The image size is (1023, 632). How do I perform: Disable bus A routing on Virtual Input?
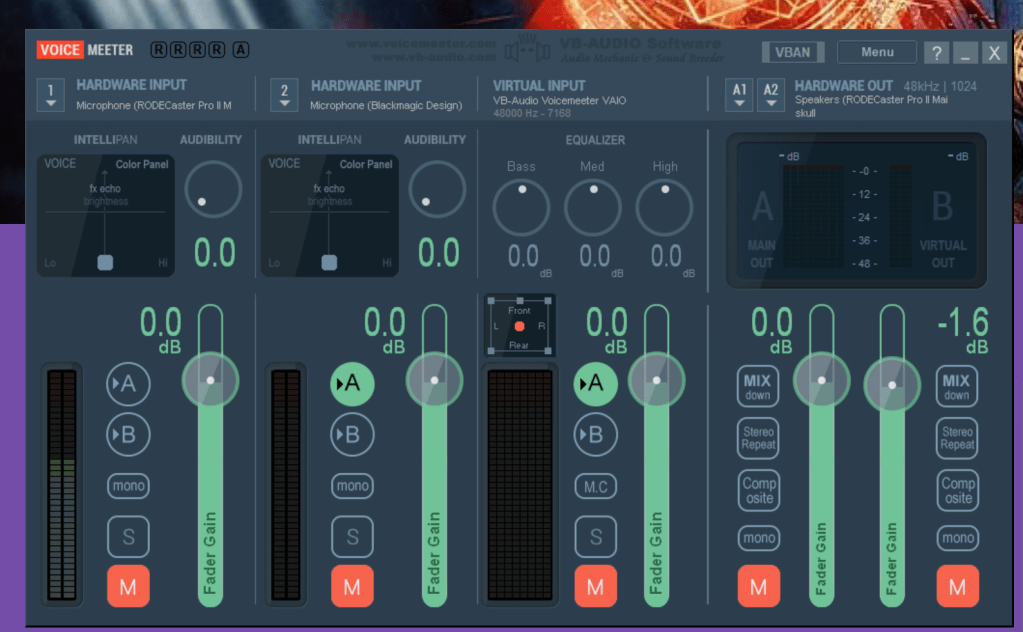pyautogui.click(x=596, y=384)
